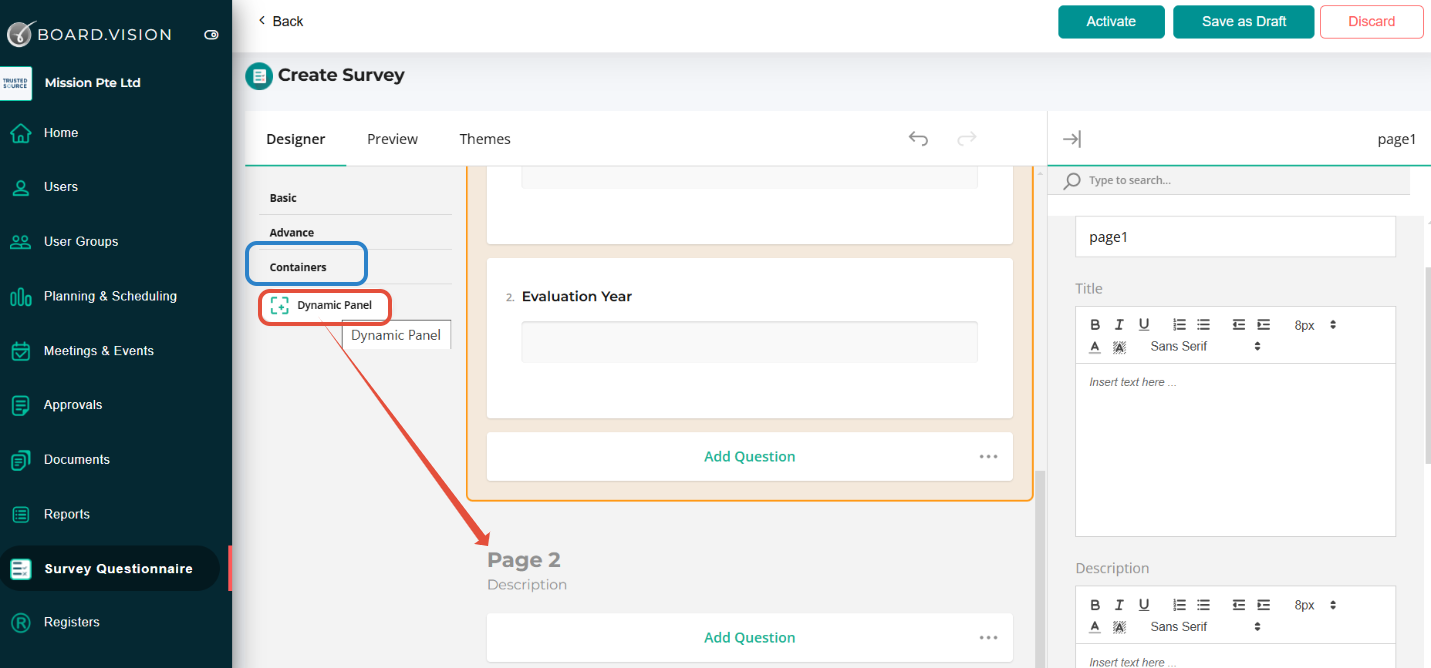The width and height of the screenshot is (1431, 668).
Task: Increase indent in Description editor
Action: (x=1263, y=605)
